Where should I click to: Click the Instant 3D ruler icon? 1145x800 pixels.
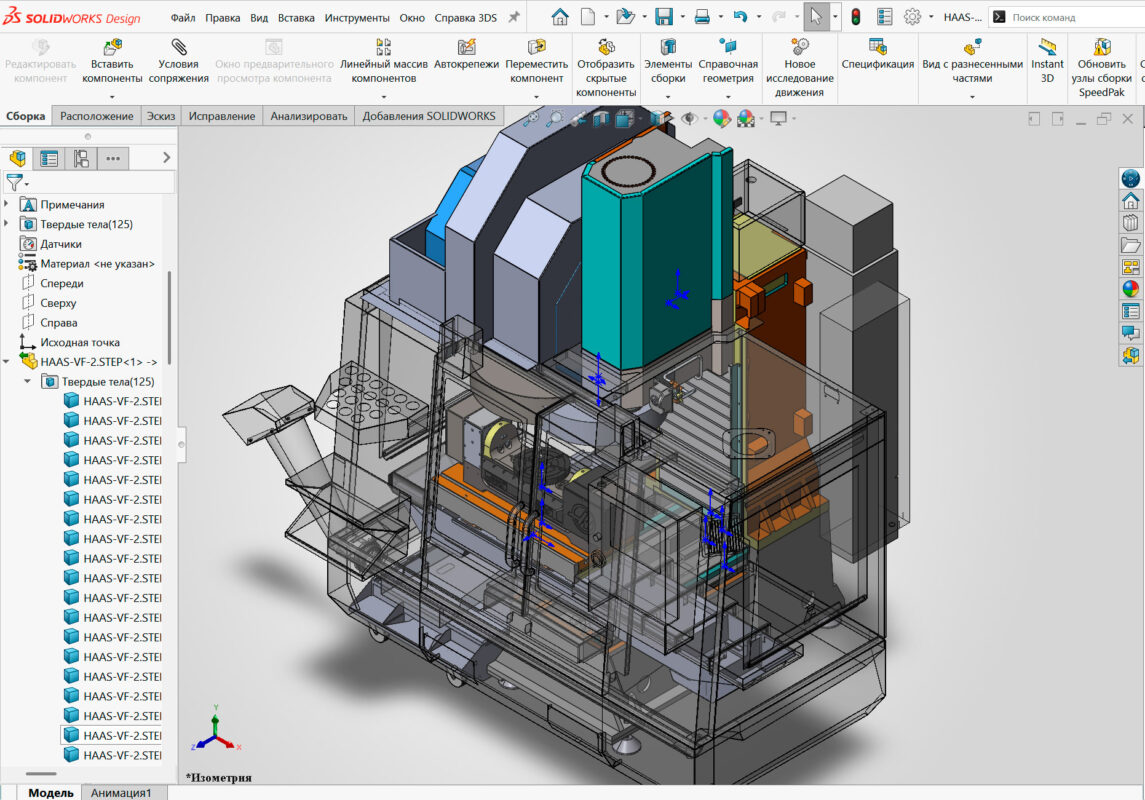[x=1047, y=47]
